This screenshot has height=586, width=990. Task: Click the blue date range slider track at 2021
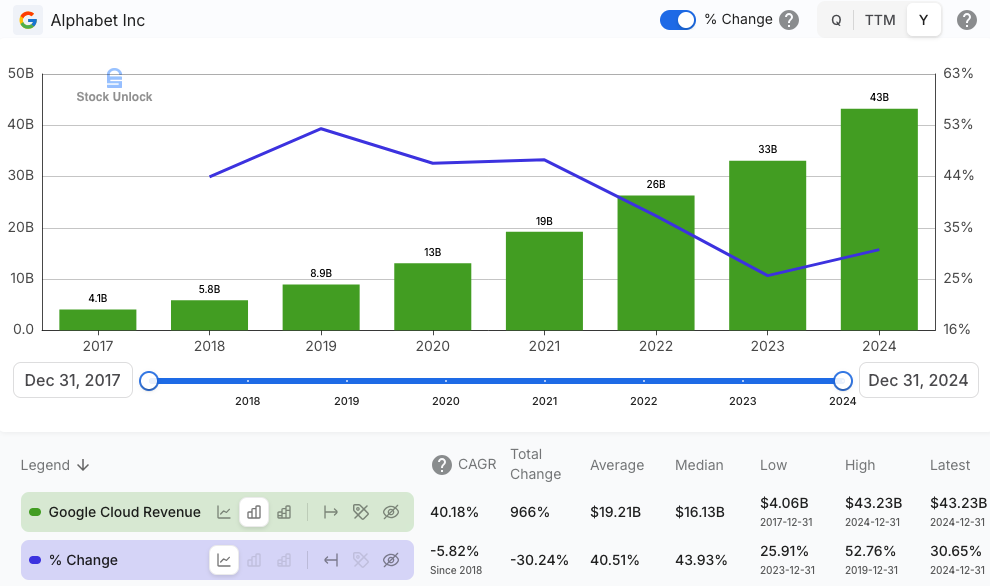[x=545, y=381]
